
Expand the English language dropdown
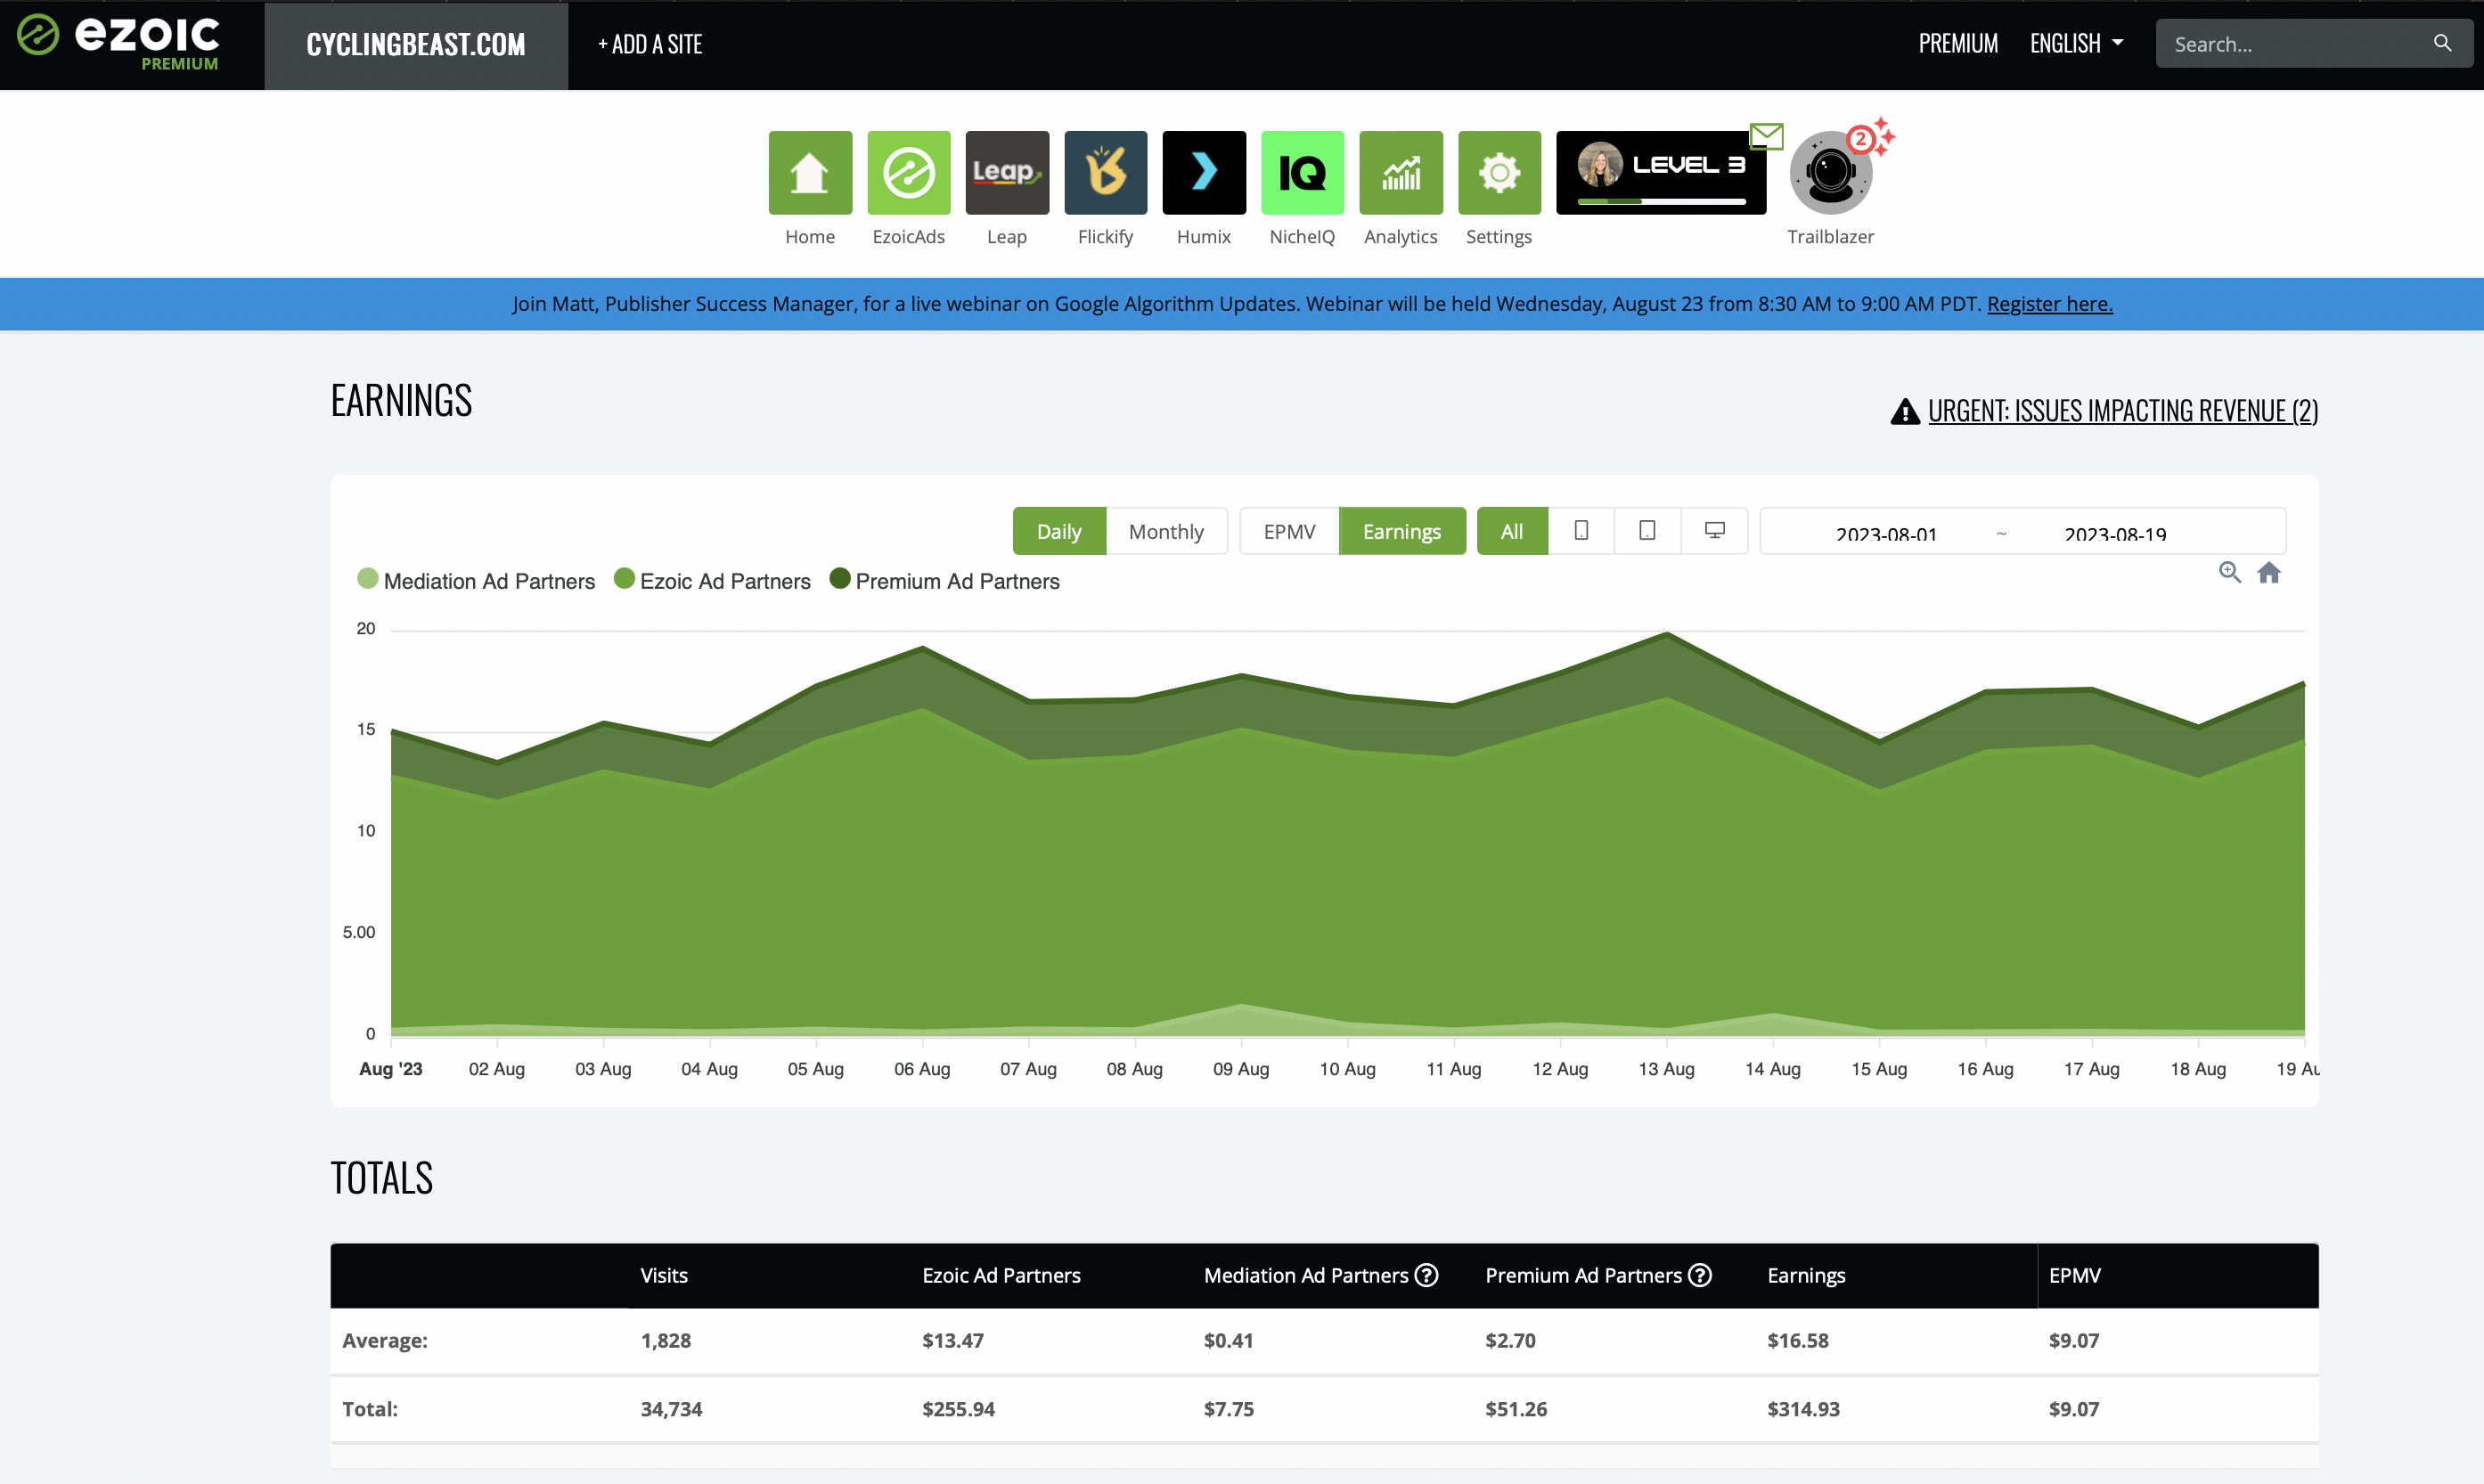pyautogui.click(x=2076, y=43)
